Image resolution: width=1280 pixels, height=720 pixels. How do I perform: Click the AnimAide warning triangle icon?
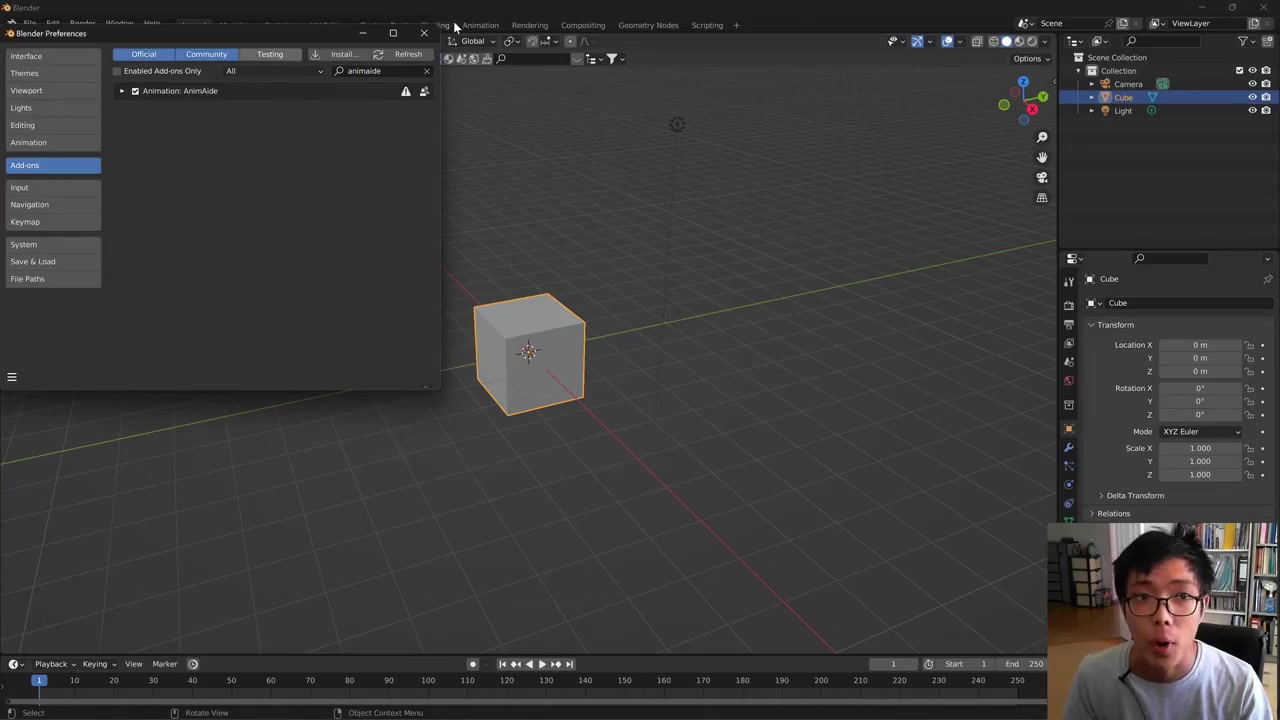pyautogui.click(x=405, y=91)
